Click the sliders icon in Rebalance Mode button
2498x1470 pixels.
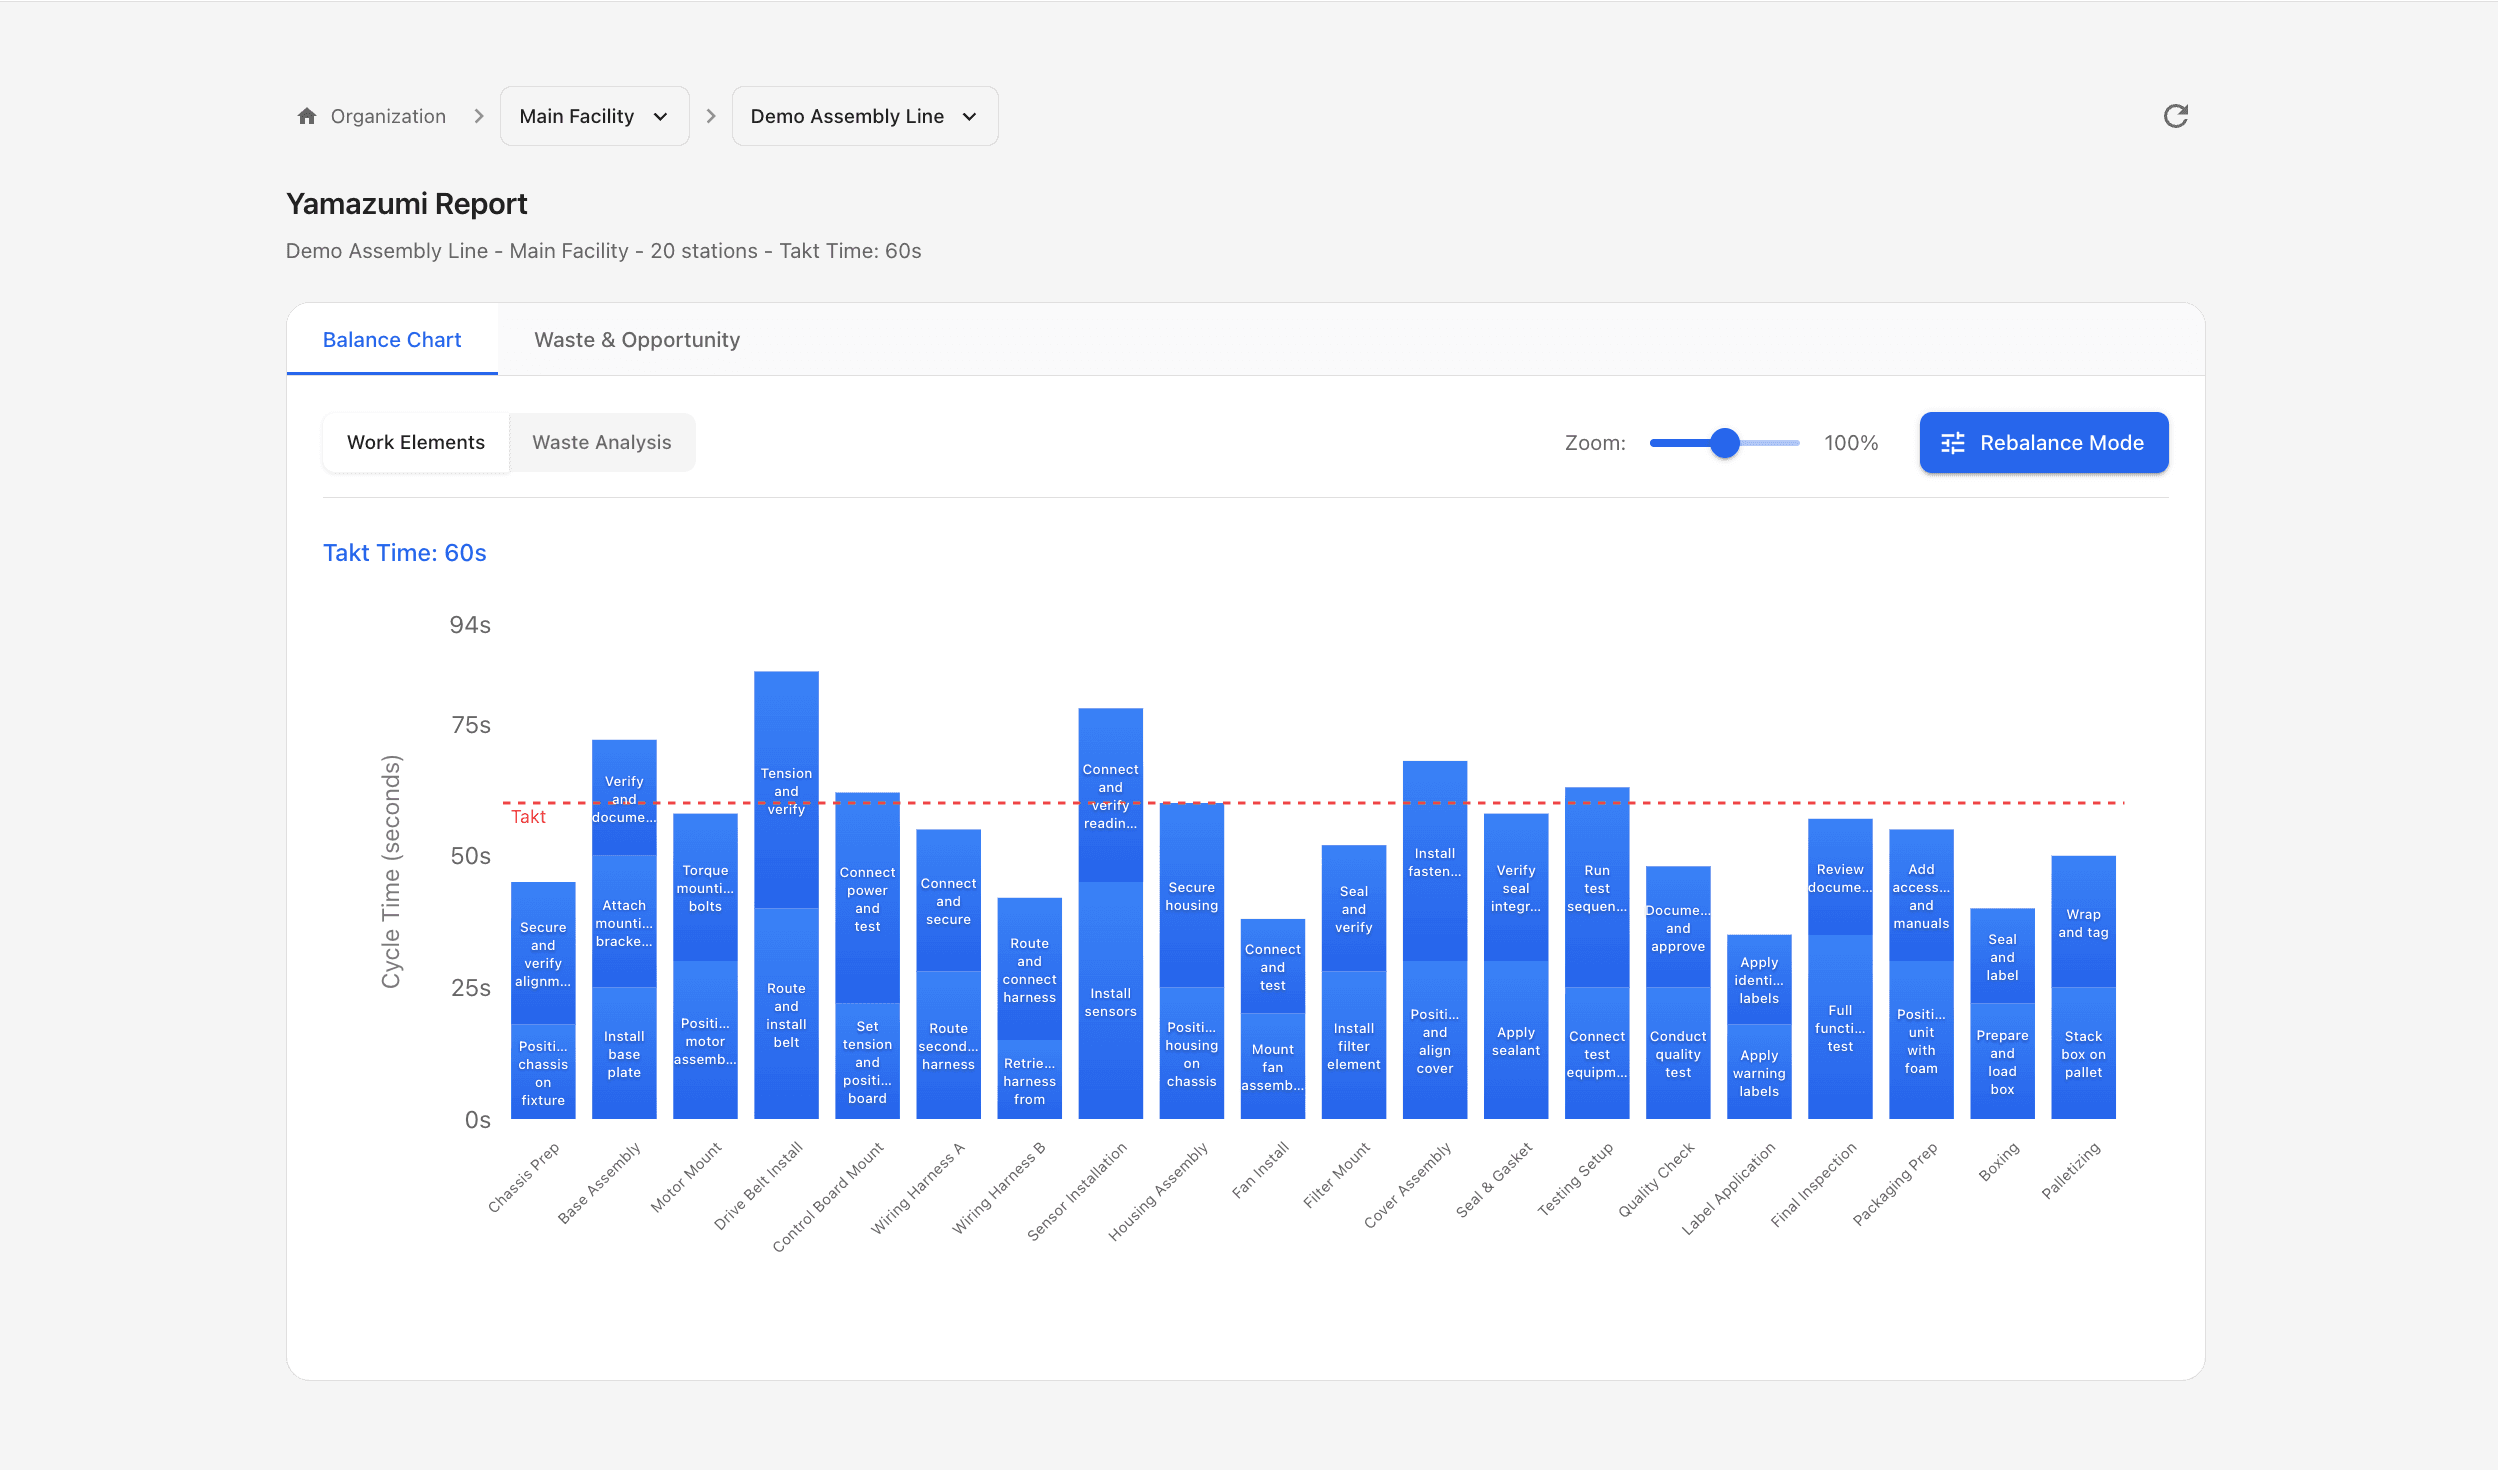coord(1952,443)
